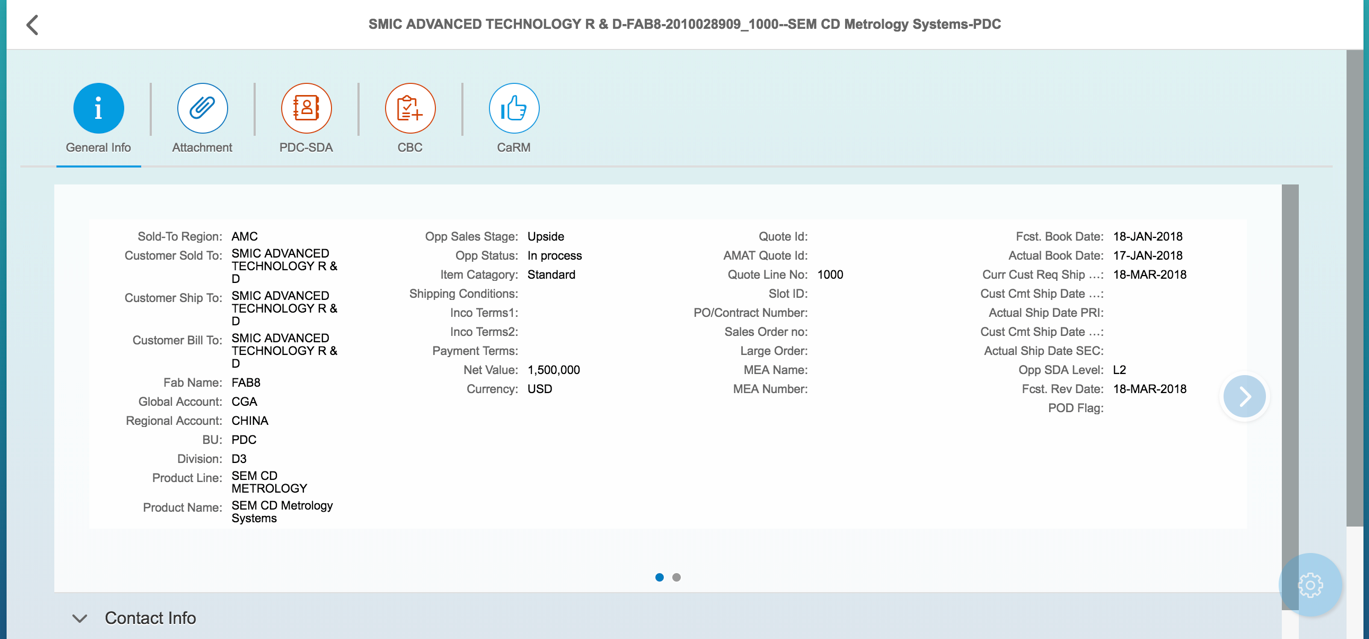
Task: Click the Quote Id label
Action: pos(783,237)
